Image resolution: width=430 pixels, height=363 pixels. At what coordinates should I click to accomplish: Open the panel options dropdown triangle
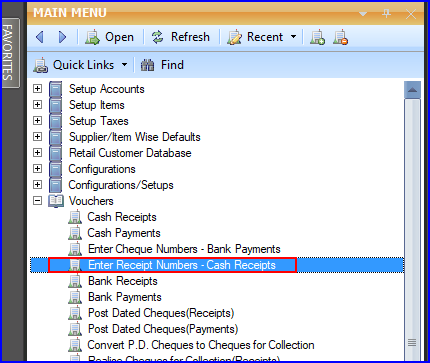pos(363,14)
